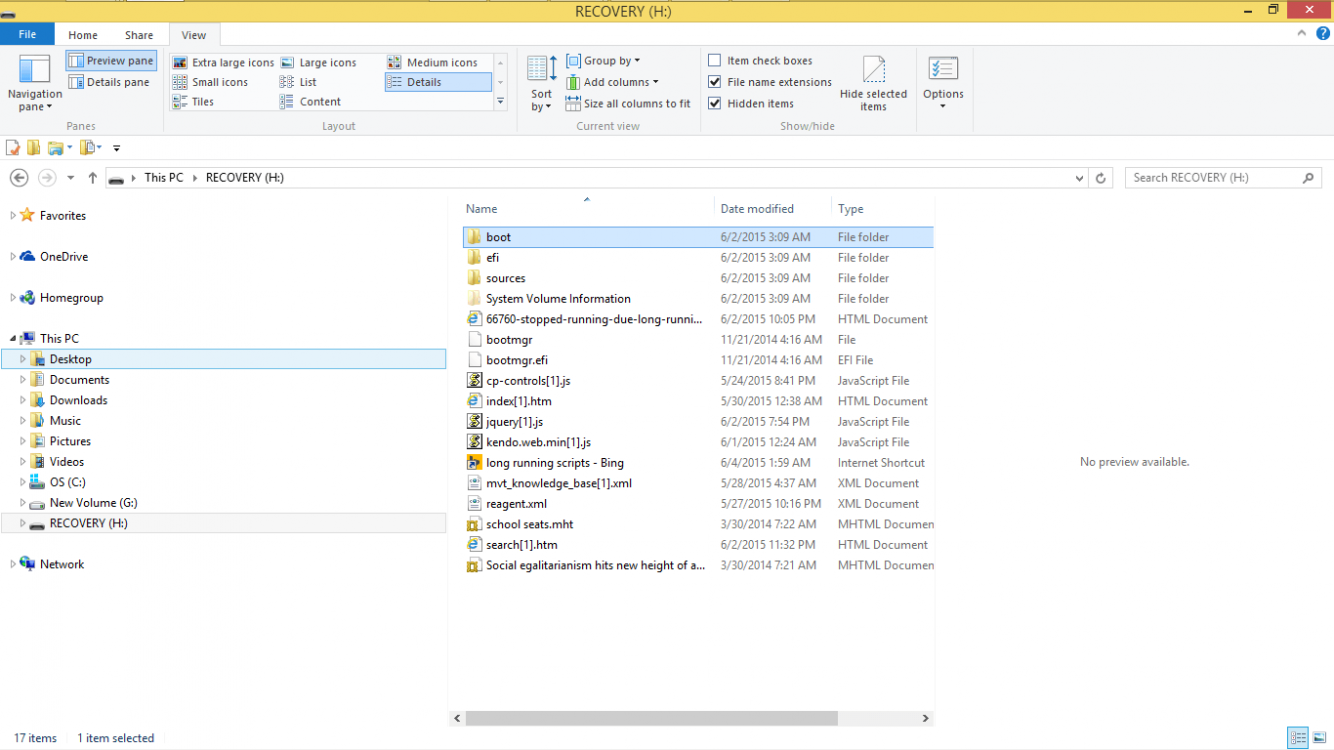The image size is (1334, 750).
Task: Expand the OS (C:) drive node
Action: point(23,482)
